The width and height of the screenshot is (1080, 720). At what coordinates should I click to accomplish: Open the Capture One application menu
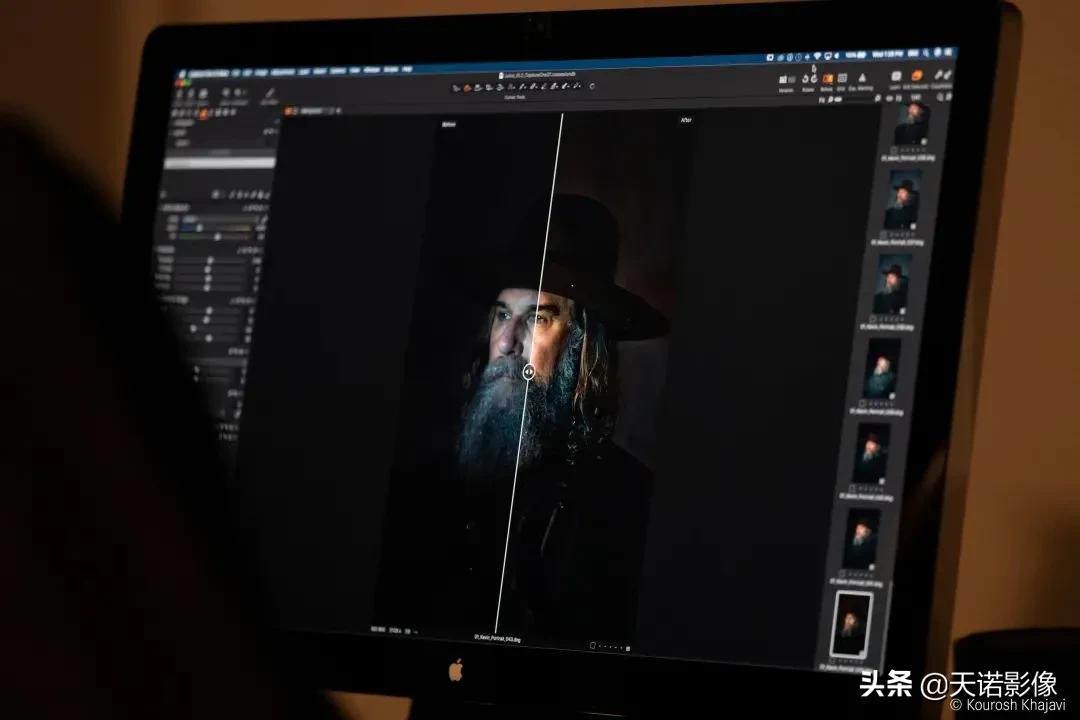coord(208,74)
